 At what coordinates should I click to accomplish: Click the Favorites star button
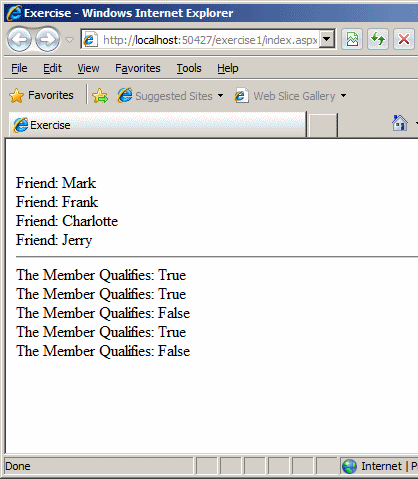(41, 96)
